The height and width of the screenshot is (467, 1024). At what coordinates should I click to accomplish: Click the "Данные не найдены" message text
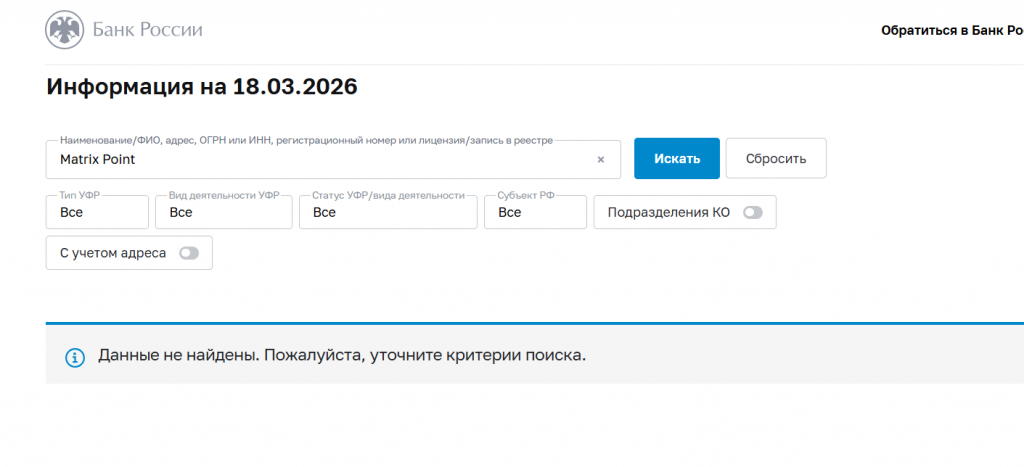click(341, 356)
